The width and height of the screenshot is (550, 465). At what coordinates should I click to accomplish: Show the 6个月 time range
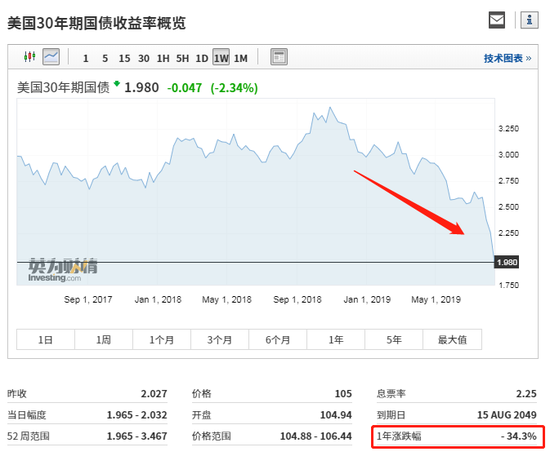point(278,339)
